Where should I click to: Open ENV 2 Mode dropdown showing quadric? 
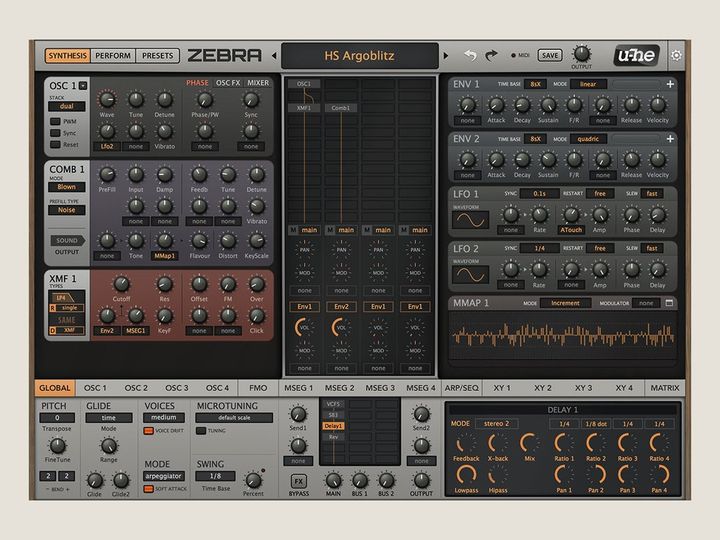coord(588,139)
